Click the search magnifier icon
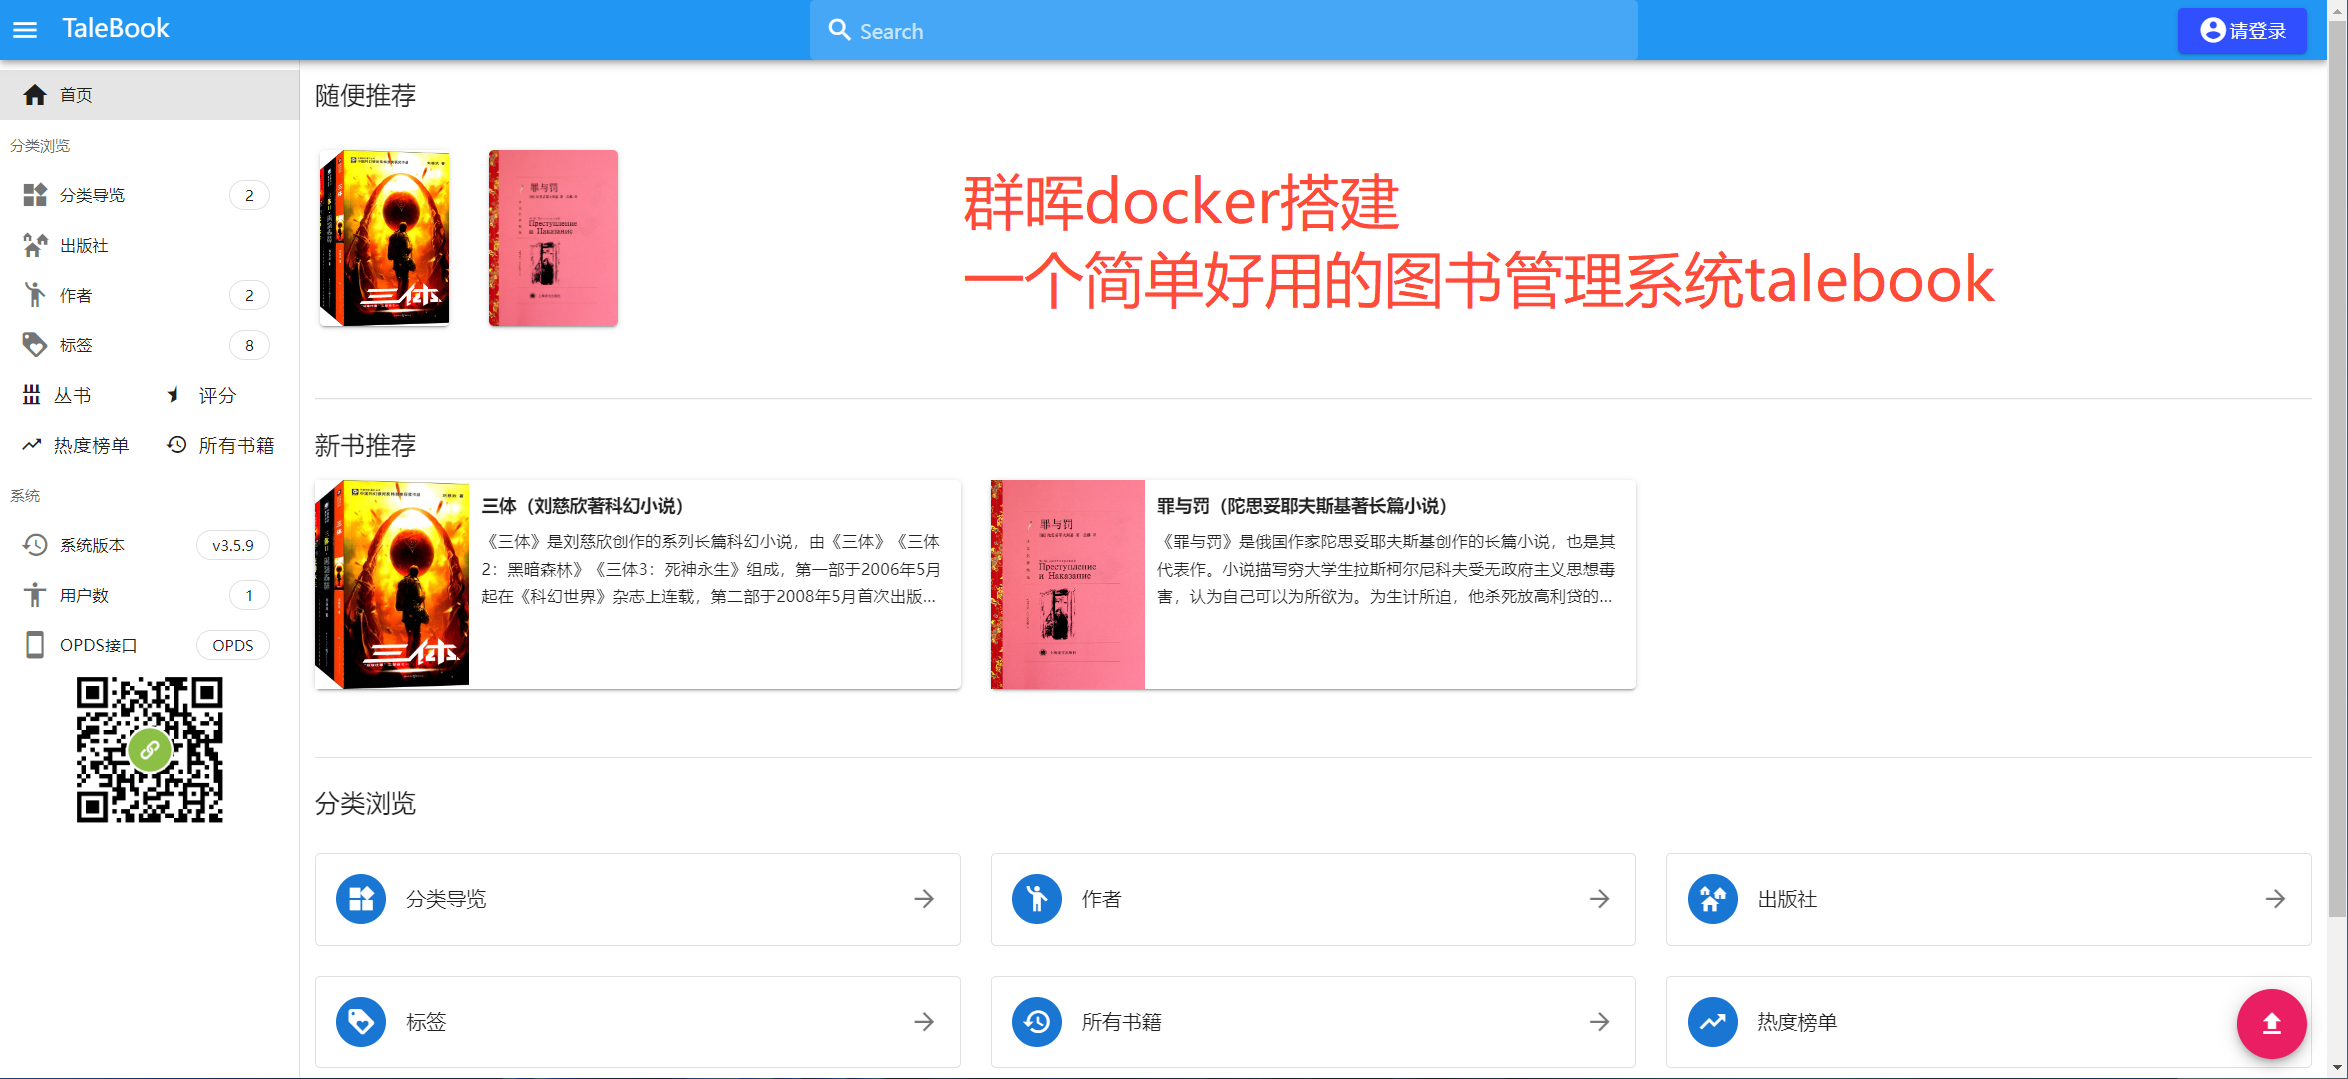 click(x=839, y=30)
